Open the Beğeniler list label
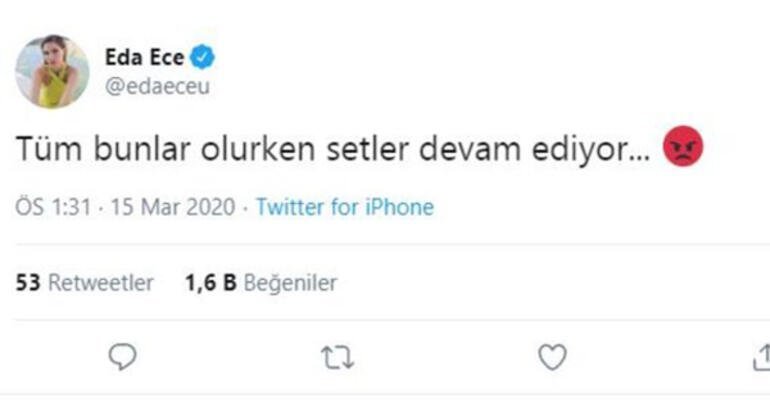 tap(290, 283)
